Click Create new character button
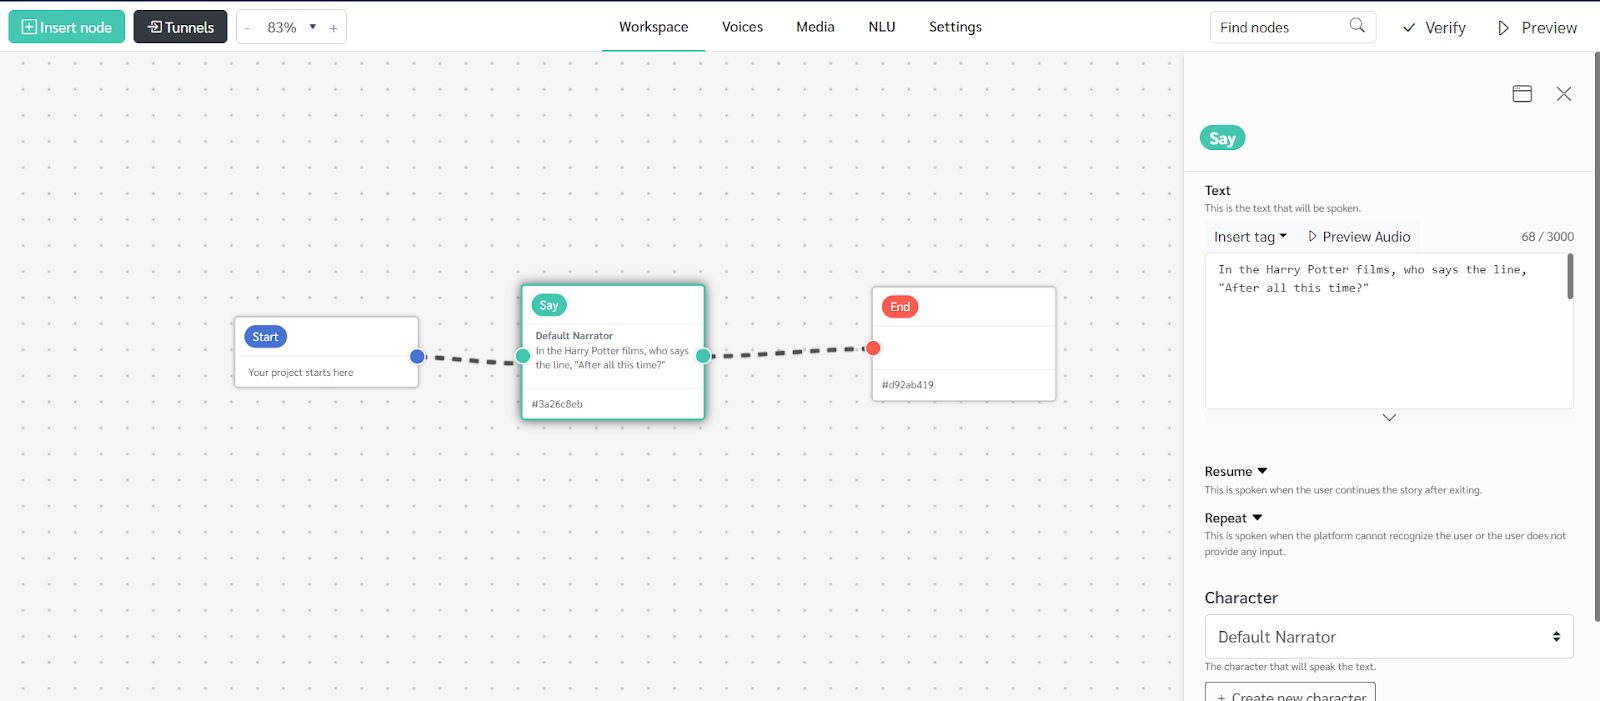The image size is (1600, 701). 1290,693
